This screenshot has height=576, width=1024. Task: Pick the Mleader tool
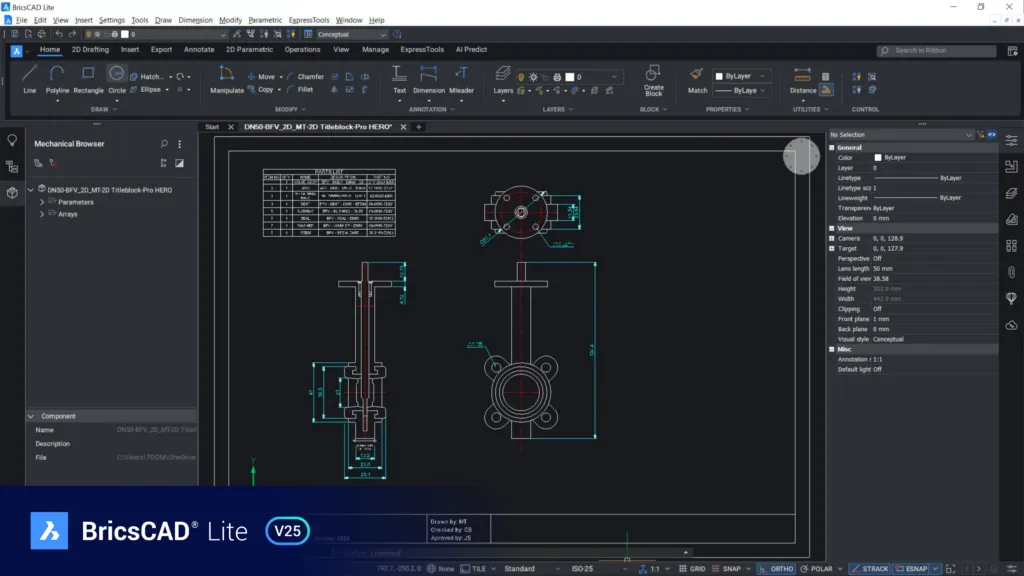pos(461,80)
